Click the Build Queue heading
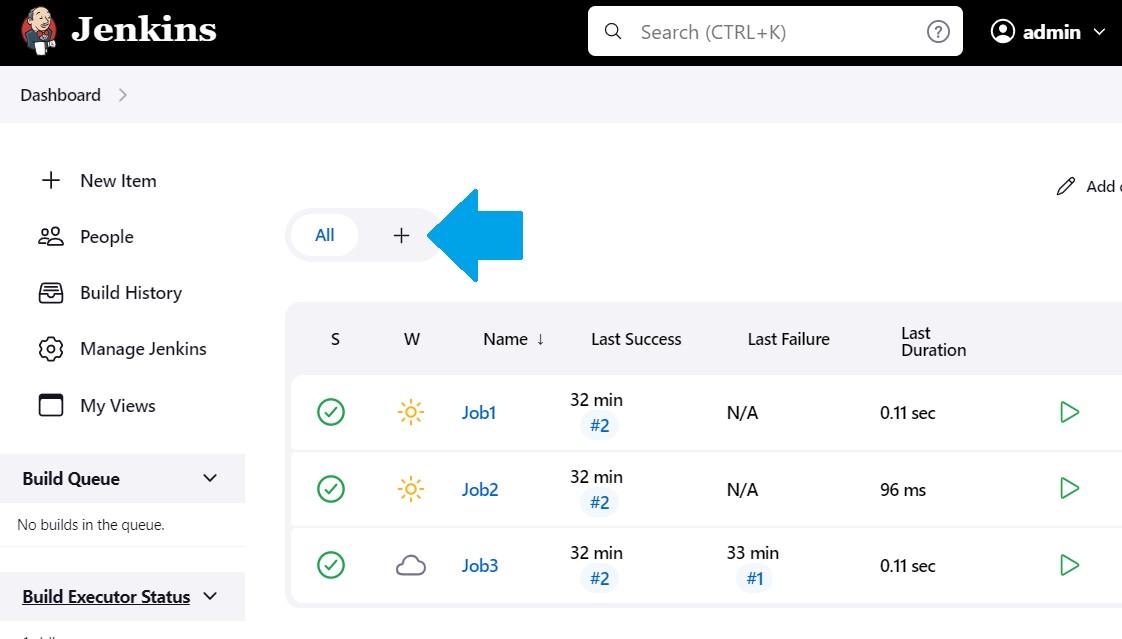1122x639 pixels. [x=71, y=479]
